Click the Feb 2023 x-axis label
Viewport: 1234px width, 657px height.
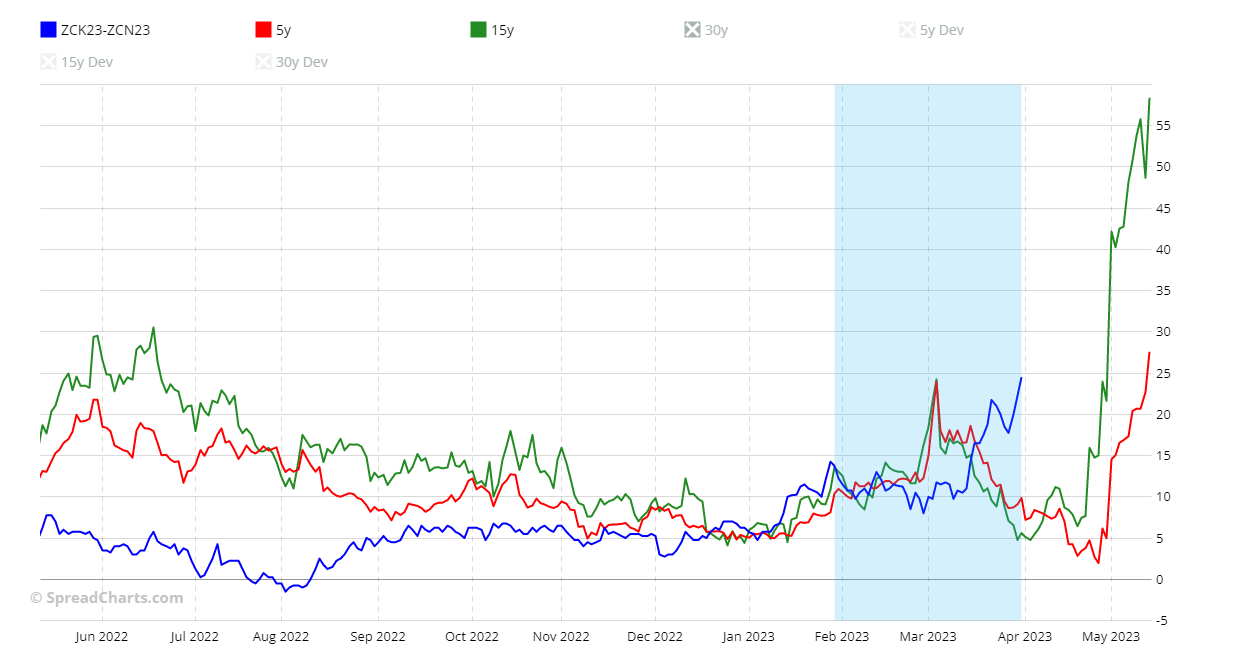pyautogui.click(x=840, y=636)
